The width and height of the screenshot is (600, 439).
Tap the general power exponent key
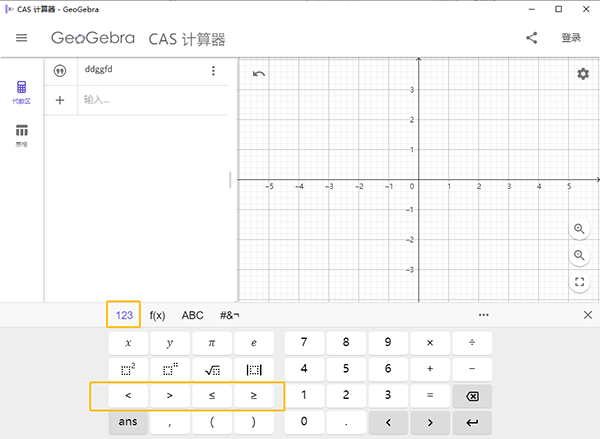point(170,369)
